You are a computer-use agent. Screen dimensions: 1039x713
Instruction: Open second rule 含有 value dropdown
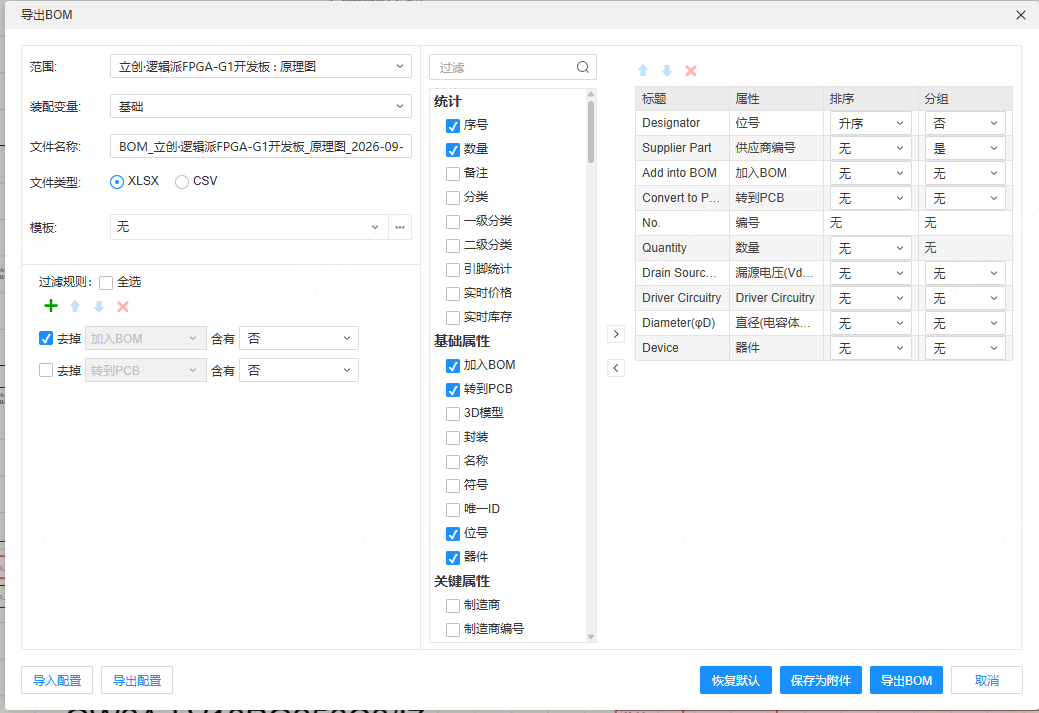299,370
